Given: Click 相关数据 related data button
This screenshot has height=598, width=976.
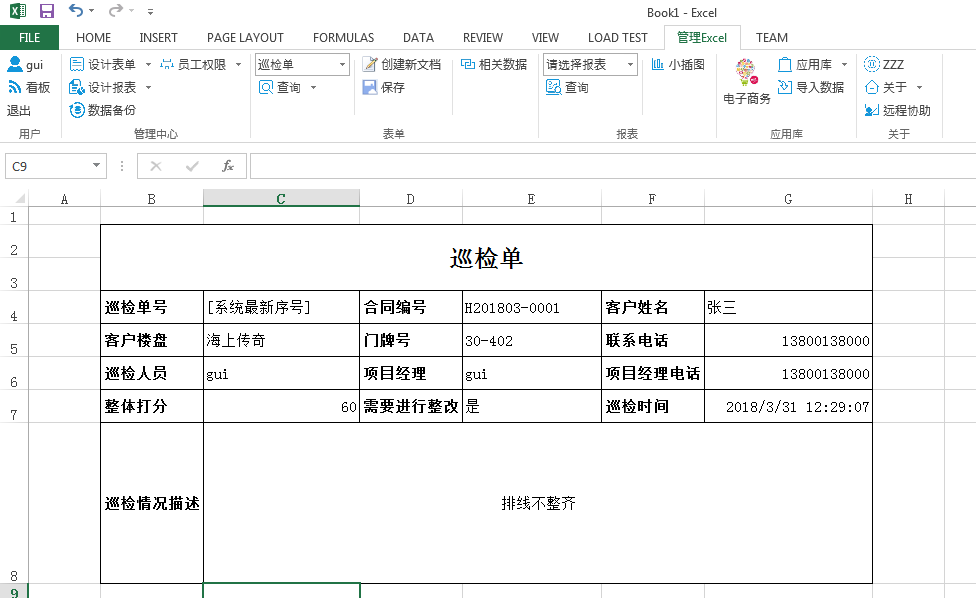Looking at the screenshot, I should click(x=494, y=64).
